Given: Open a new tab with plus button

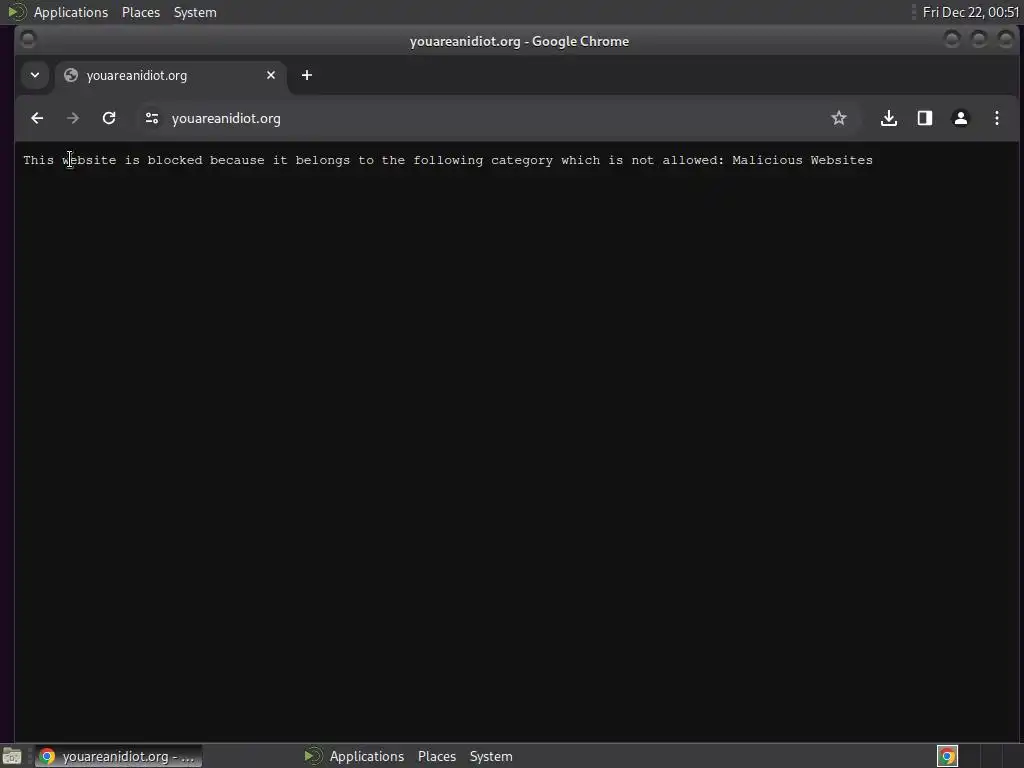Looking at the screenshot, I should pyautogui.click(x=307, y=75).
